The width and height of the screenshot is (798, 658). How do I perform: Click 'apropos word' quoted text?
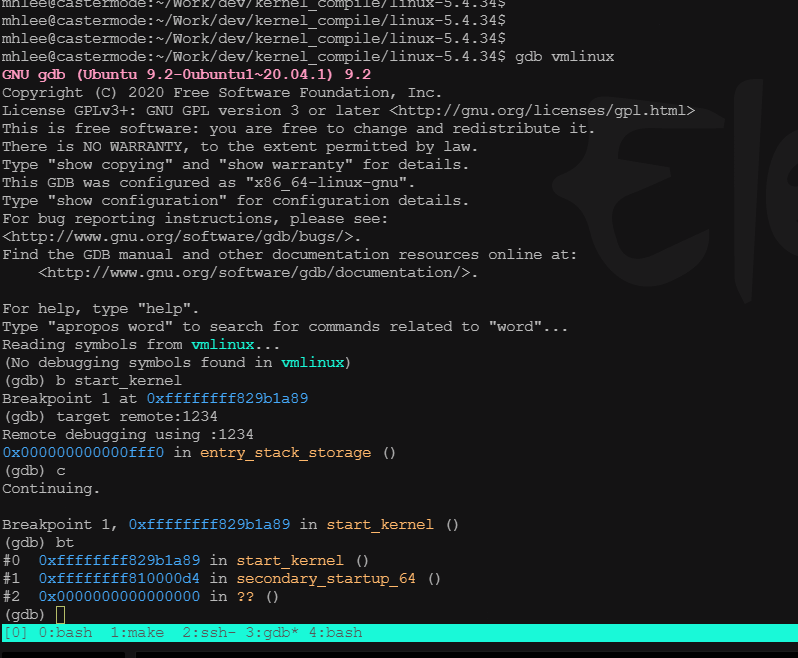pos(110,327)
